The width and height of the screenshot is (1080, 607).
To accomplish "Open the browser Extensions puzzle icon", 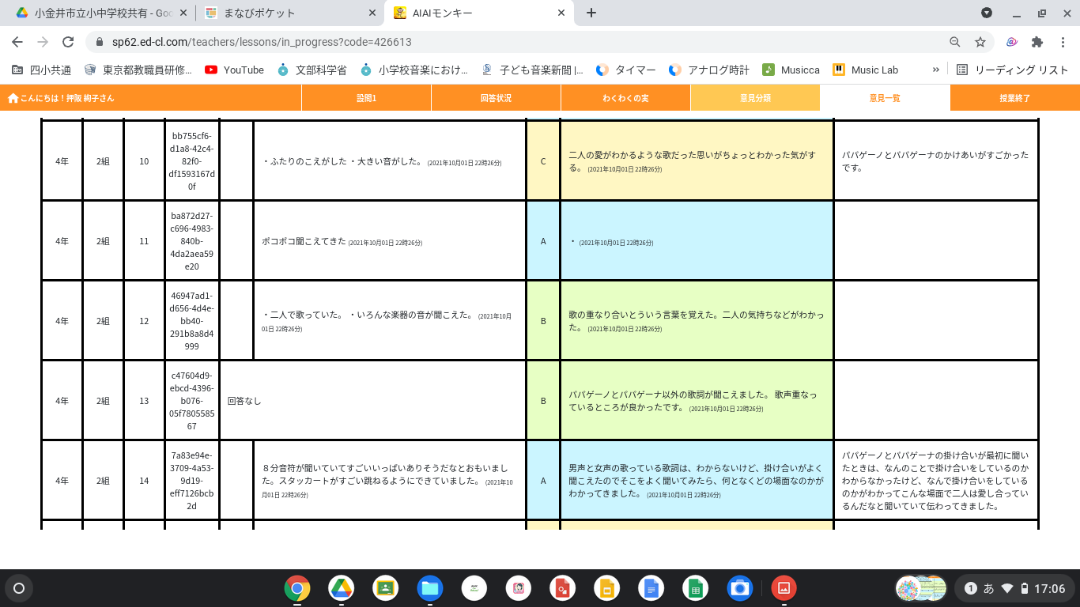I will 1036,42.
